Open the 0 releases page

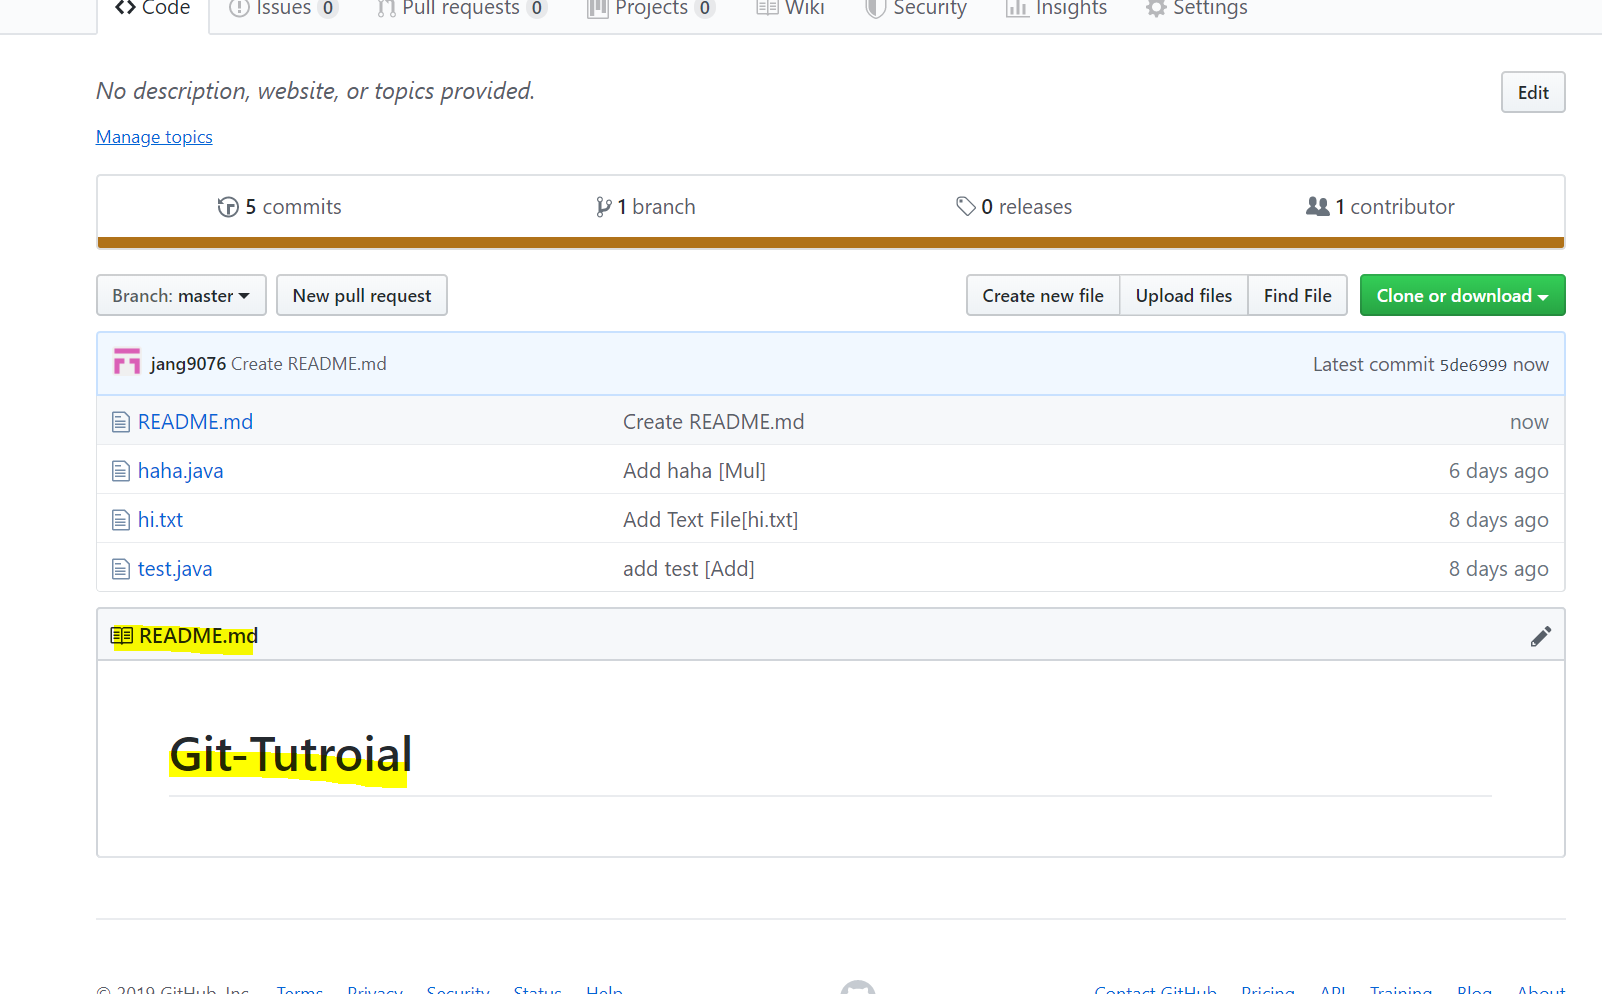point(1014,207)
